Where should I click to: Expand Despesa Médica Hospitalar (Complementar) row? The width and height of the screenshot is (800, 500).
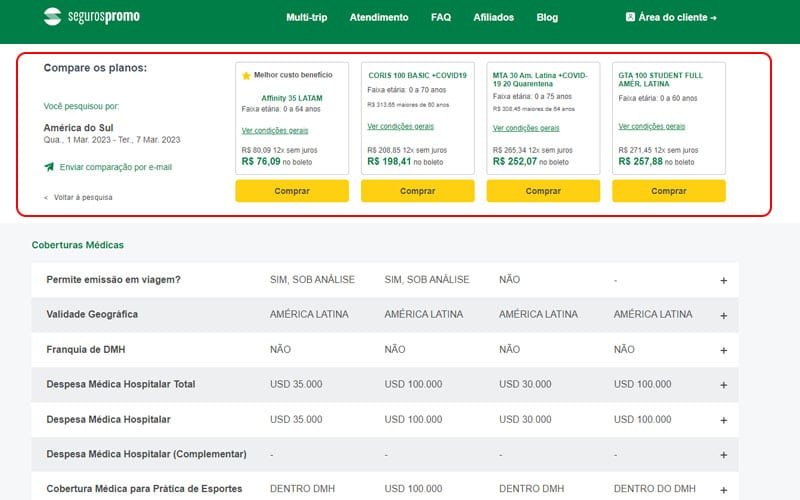click(x=723, y=455)
